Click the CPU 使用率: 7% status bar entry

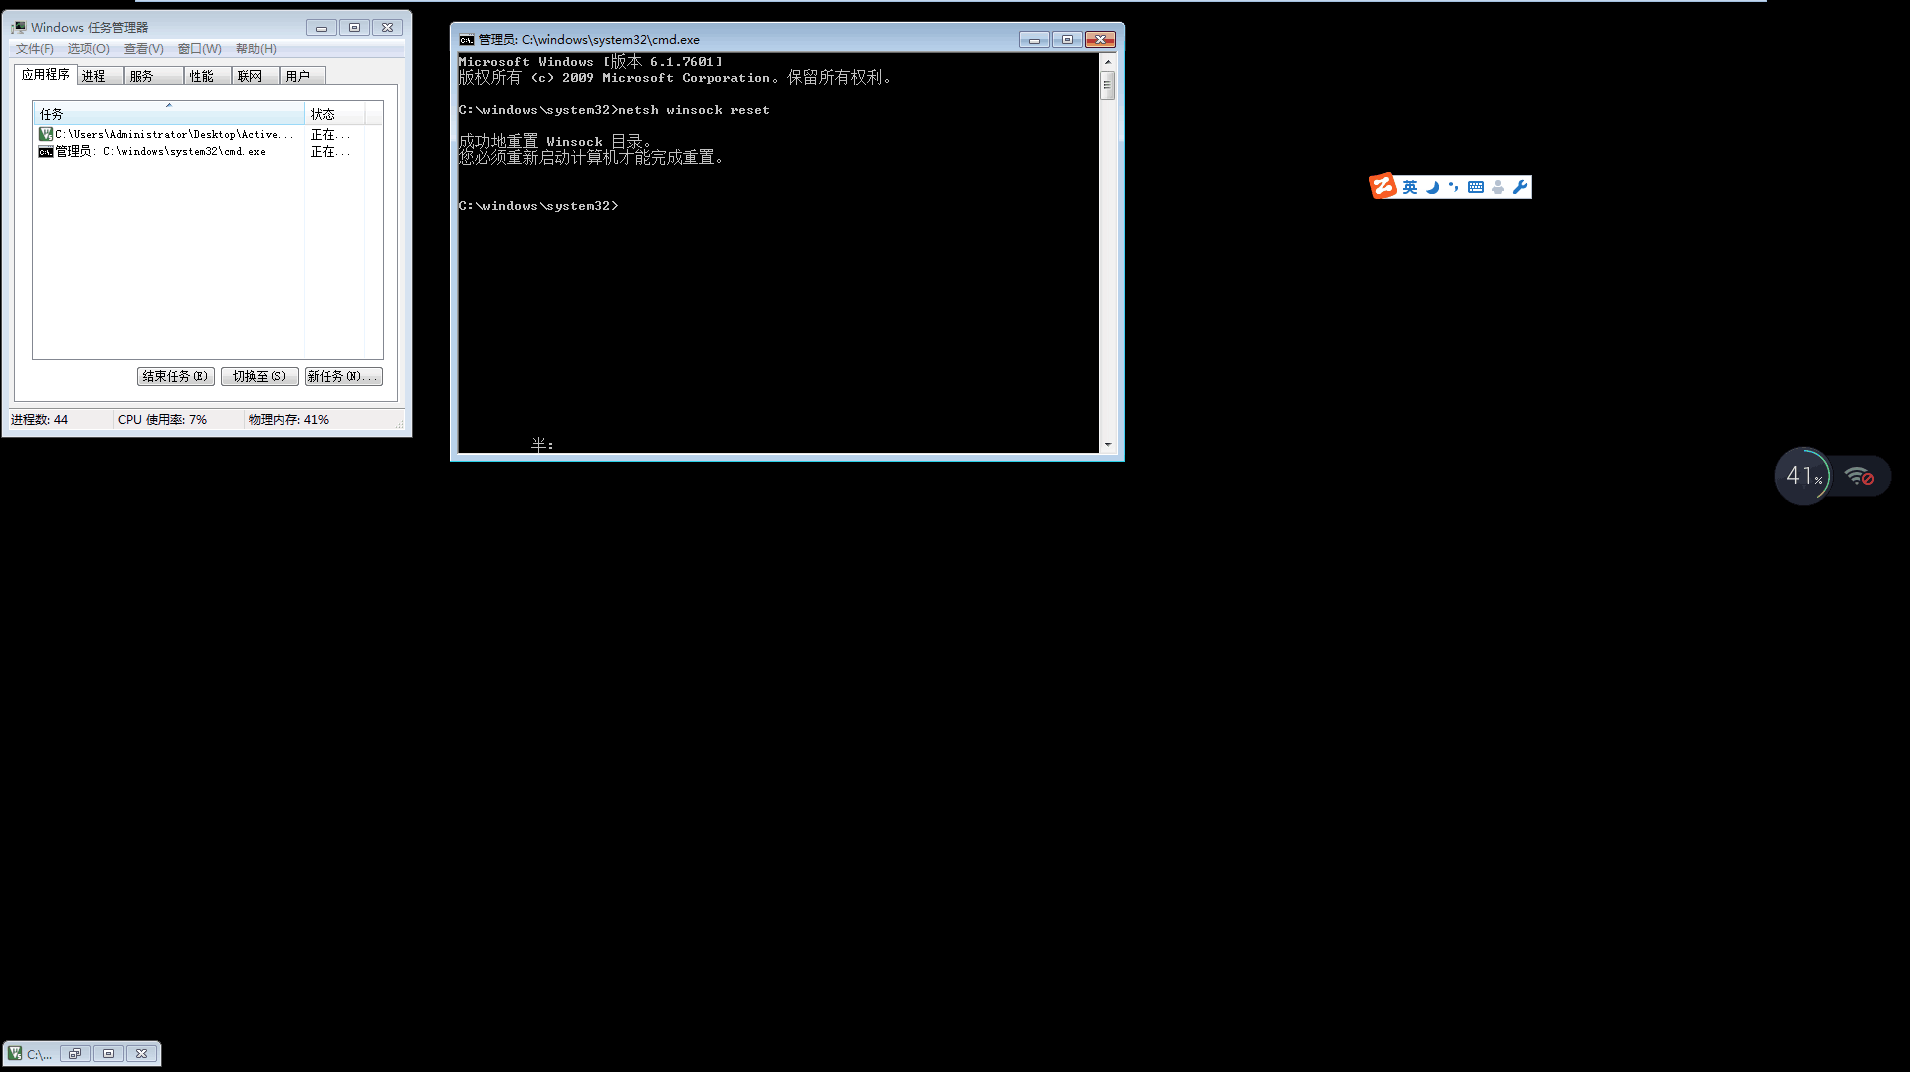coord(162,420)
